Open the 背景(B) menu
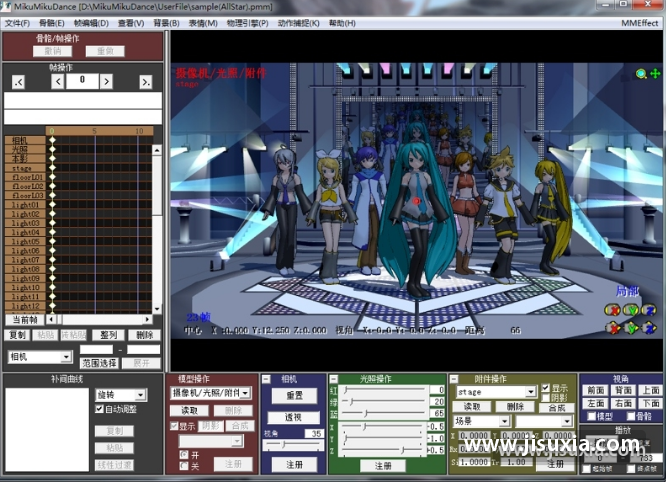 [166, 23]
